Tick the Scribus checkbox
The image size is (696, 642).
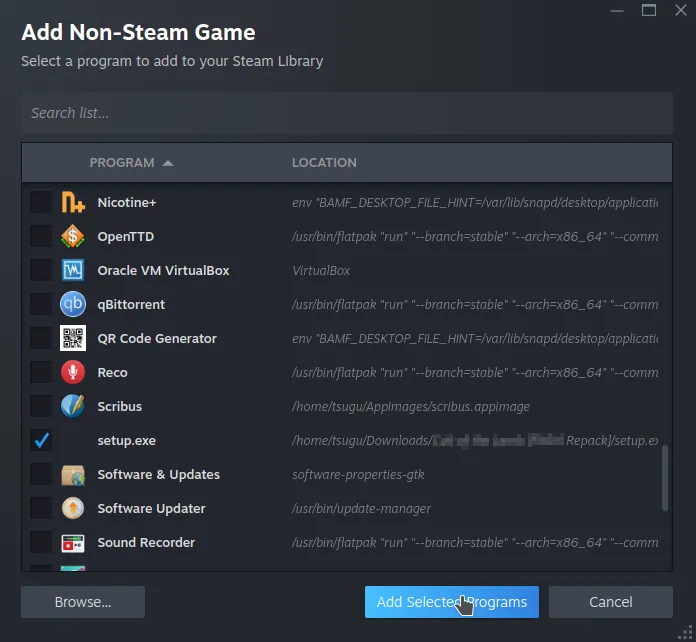(41, 406)
